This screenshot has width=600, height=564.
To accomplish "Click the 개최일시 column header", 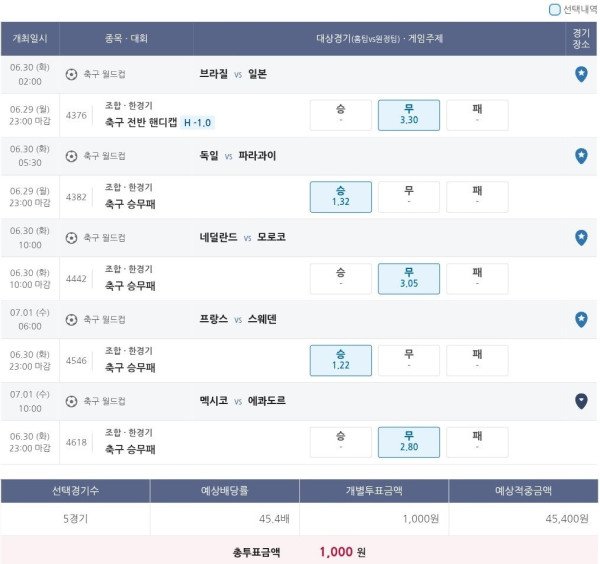I will click(x=30, y=39).
